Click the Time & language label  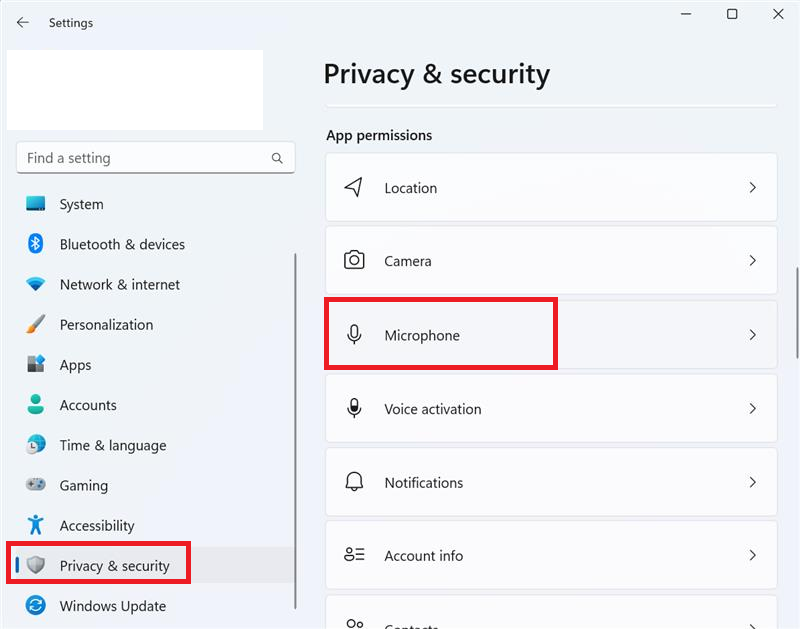click(113, 445)
